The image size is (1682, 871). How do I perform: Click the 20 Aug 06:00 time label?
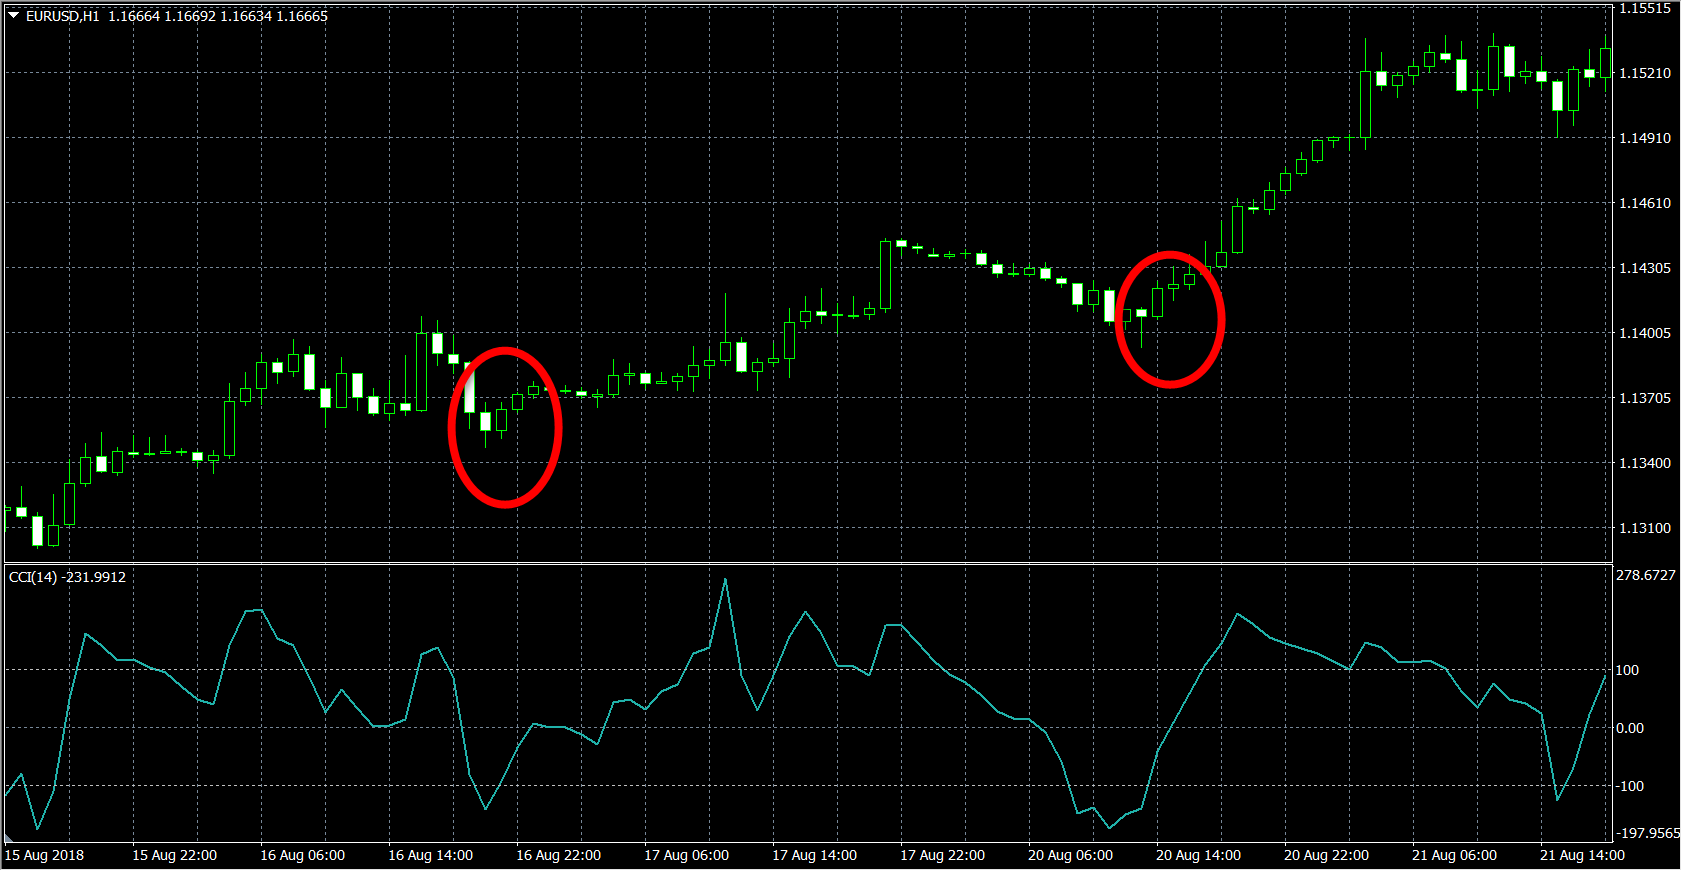[x=1070, y=855]
